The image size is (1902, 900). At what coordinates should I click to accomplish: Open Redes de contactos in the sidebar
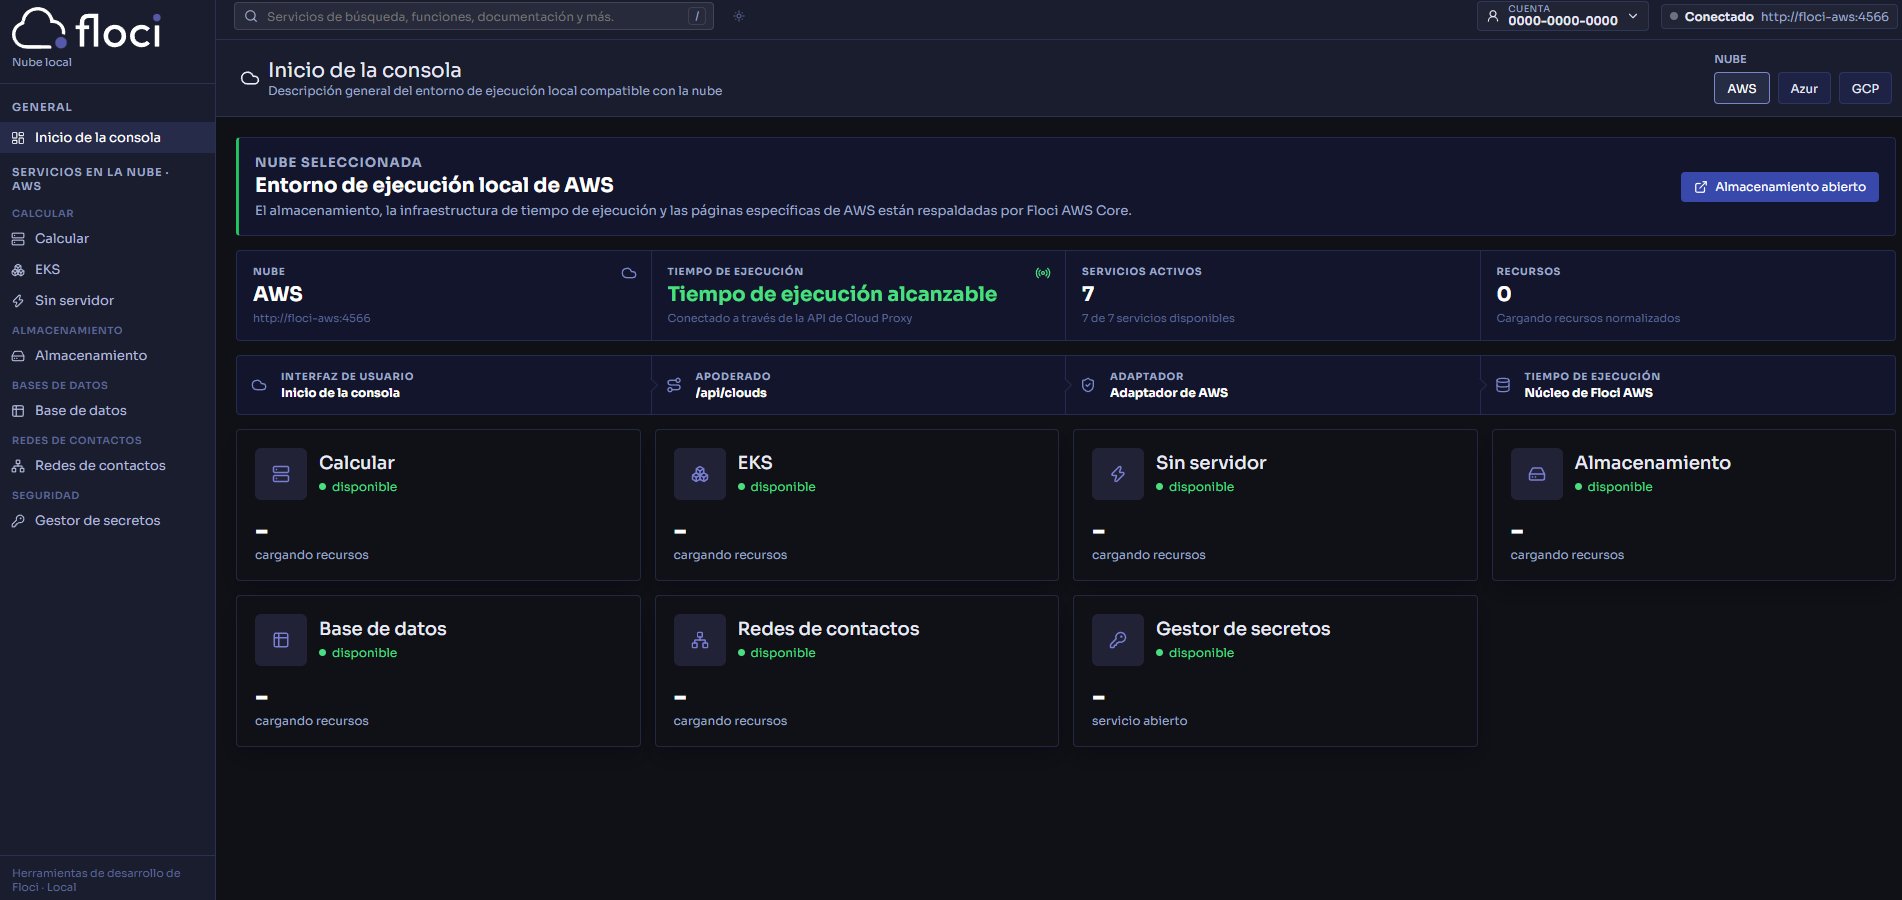[x=107, y=466]
